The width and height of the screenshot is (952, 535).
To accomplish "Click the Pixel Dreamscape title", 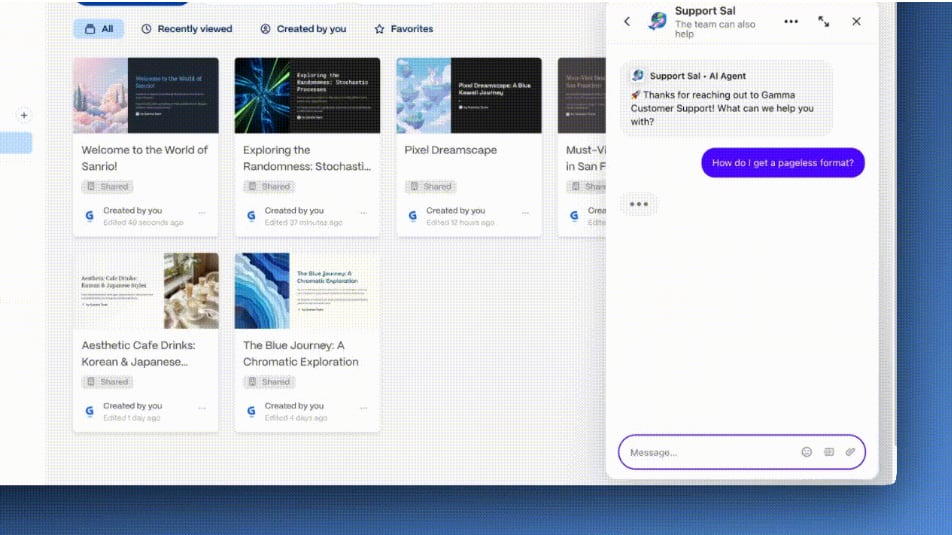I will [450, 150].
